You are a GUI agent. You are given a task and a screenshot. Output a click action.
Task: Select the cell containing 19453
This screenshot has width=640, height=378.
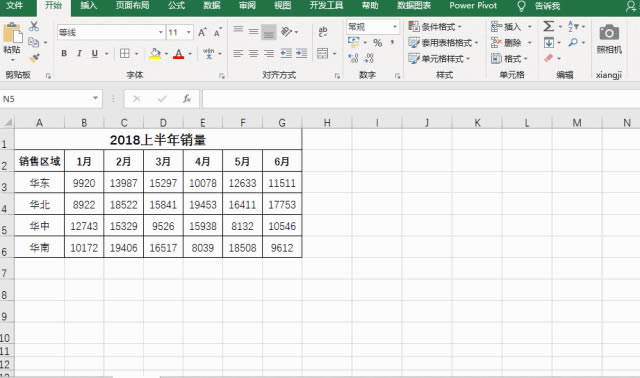click(203, 205)
